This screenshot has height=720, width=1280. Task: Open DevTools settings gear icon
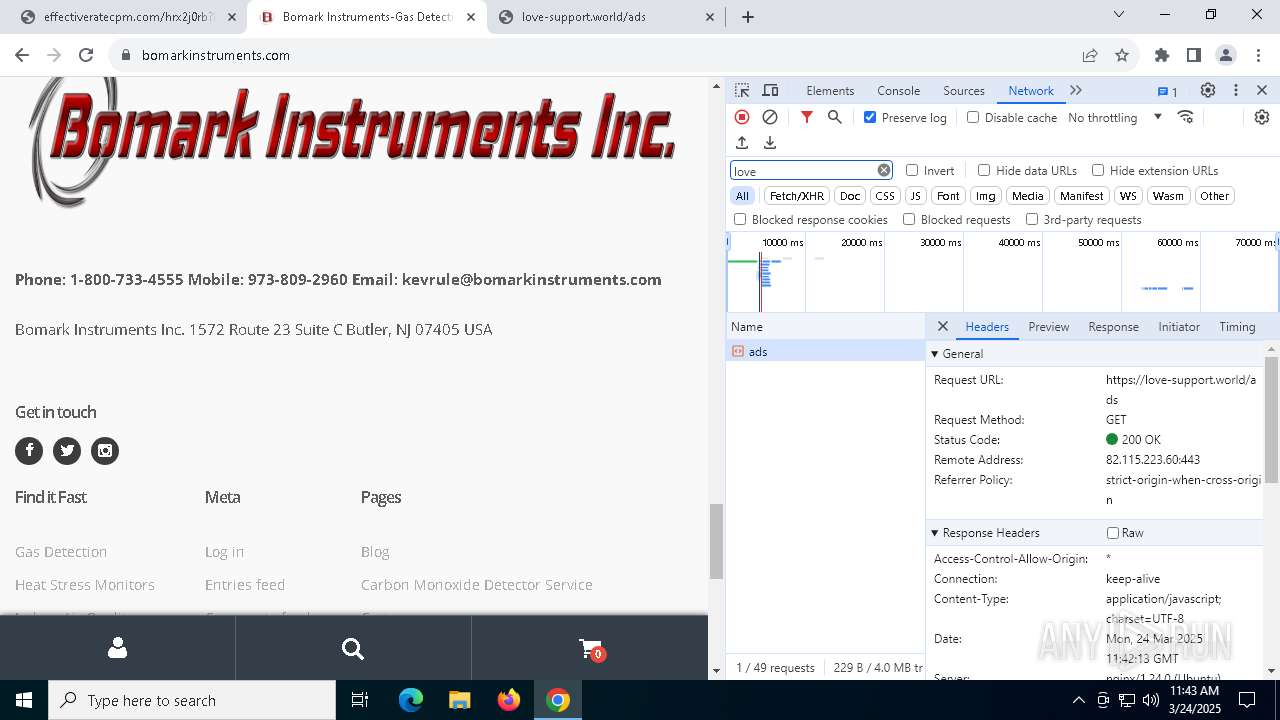1208,90
